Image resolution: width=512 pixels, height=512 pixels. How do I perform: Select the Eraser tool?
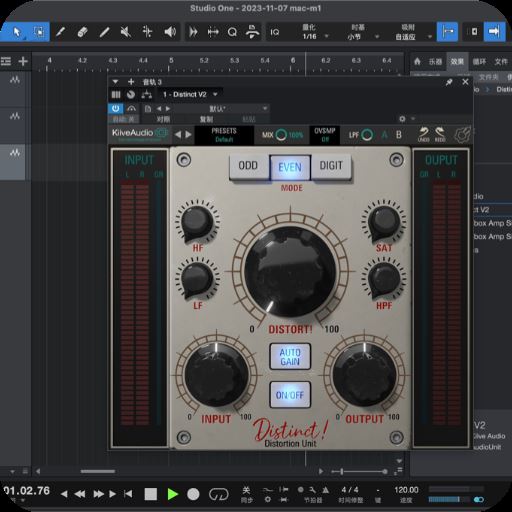pyautogui.click(x=82, y=32)
